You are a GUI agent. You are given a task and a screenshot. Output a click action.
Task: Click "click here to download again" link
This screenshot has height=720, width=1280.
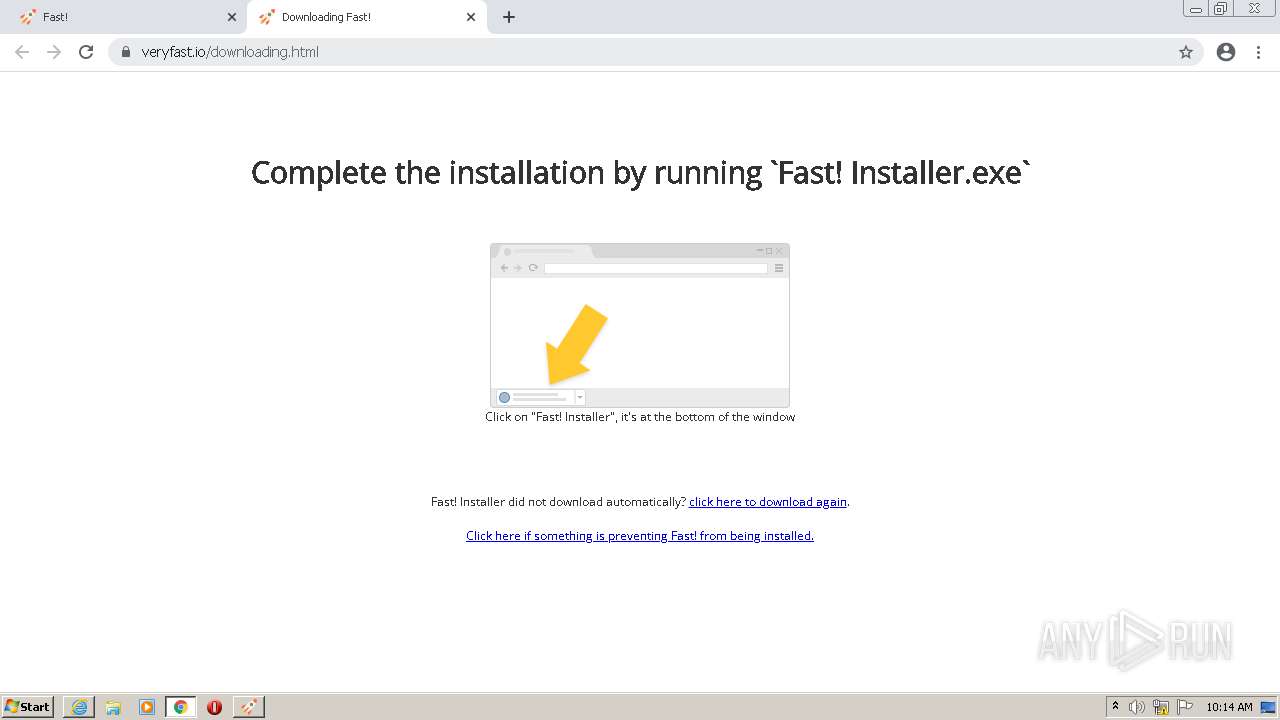768,502
